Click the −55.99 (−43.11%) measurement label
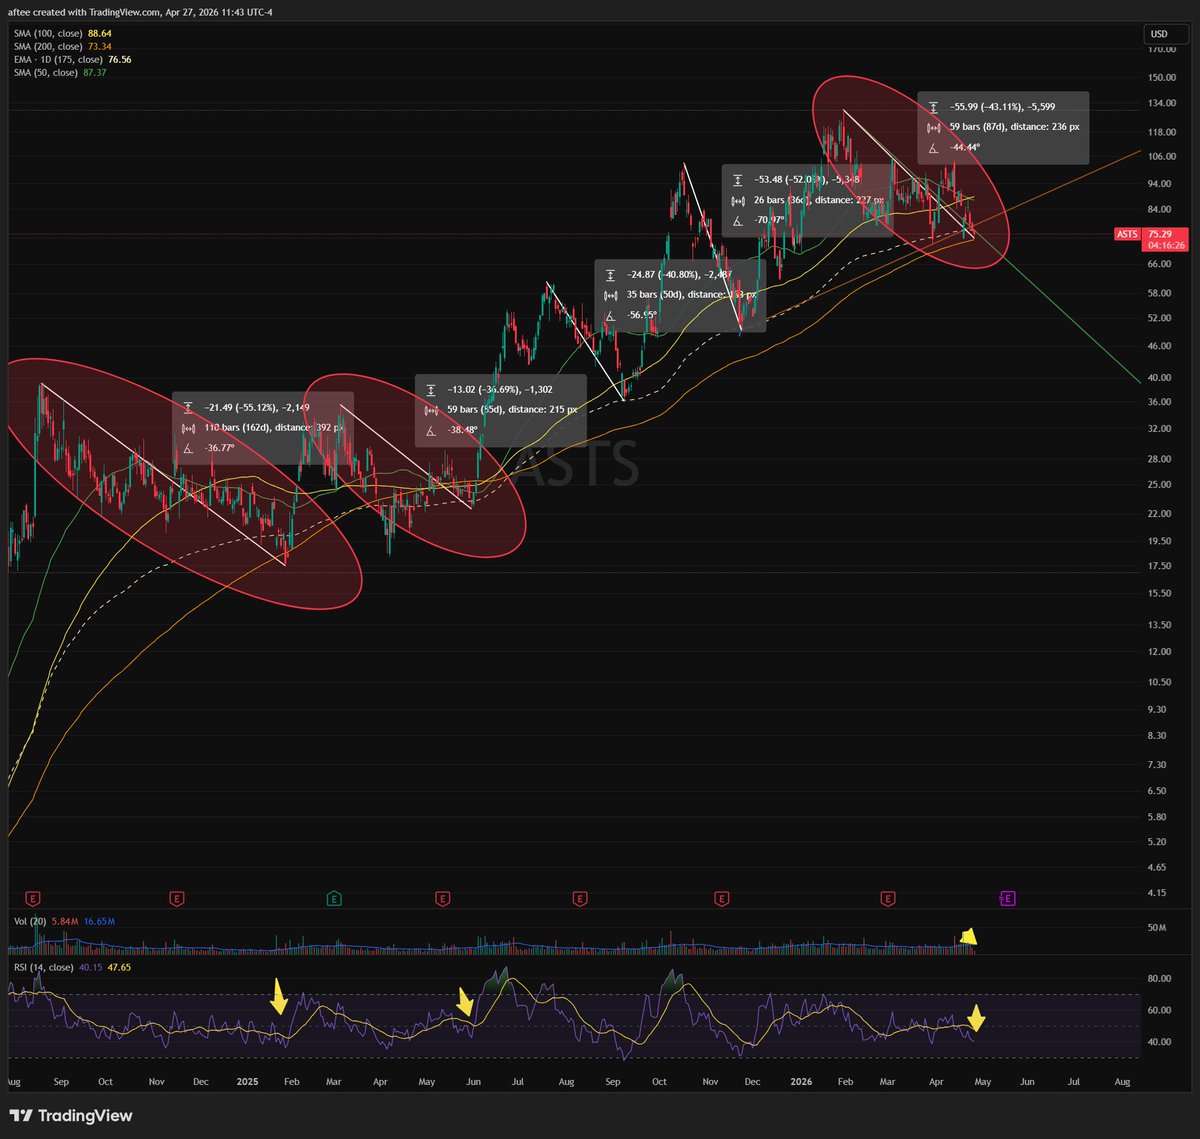The height and width of the screenshot is (1139, 1200). pyautogui.click(x=1003, y=107)
